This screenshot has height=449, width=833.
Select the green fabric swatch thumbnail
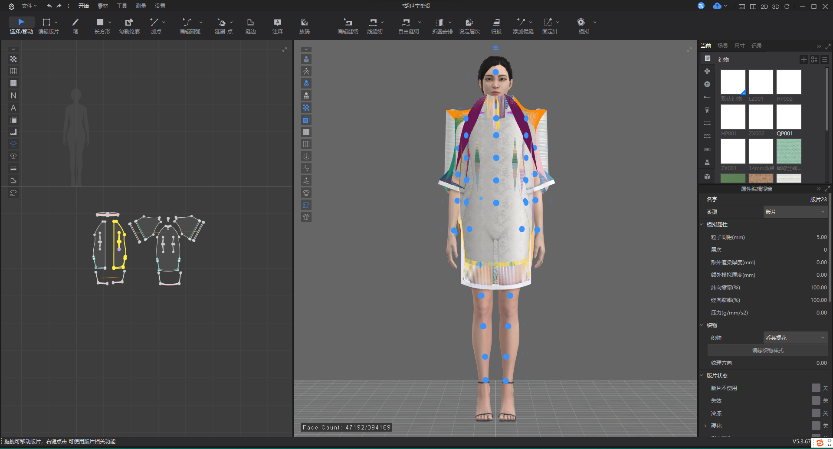coord(789,151)
